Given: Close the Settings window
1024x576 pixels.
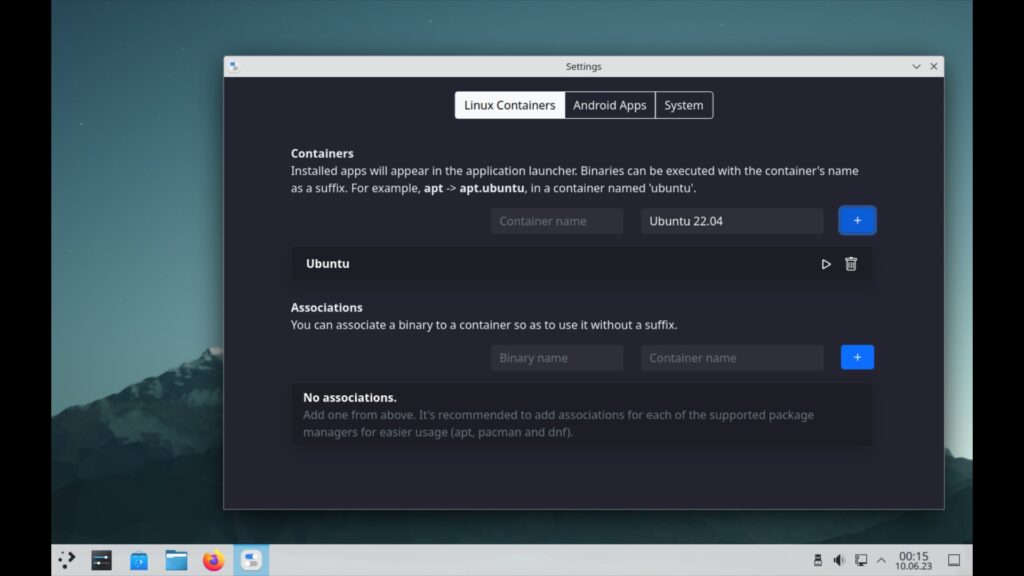Looking at the screenshot, I should coord(934,67).
